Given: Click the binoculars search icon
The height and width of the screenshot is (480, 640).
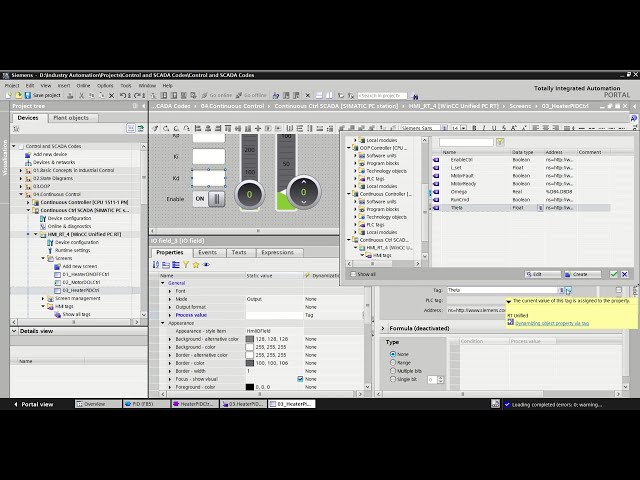Looking at the screenshot, I should pos(415,96).
